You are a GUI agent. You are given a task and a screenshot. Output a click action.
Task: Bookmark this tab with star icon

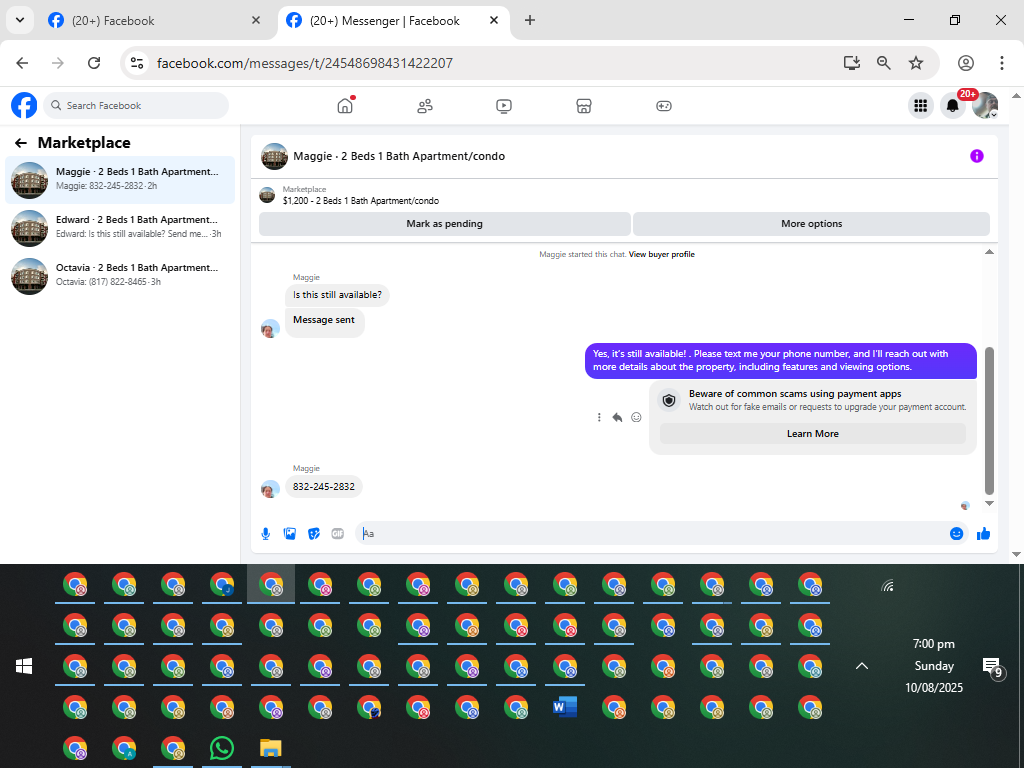pyautogui.click(x=916, y=63)
